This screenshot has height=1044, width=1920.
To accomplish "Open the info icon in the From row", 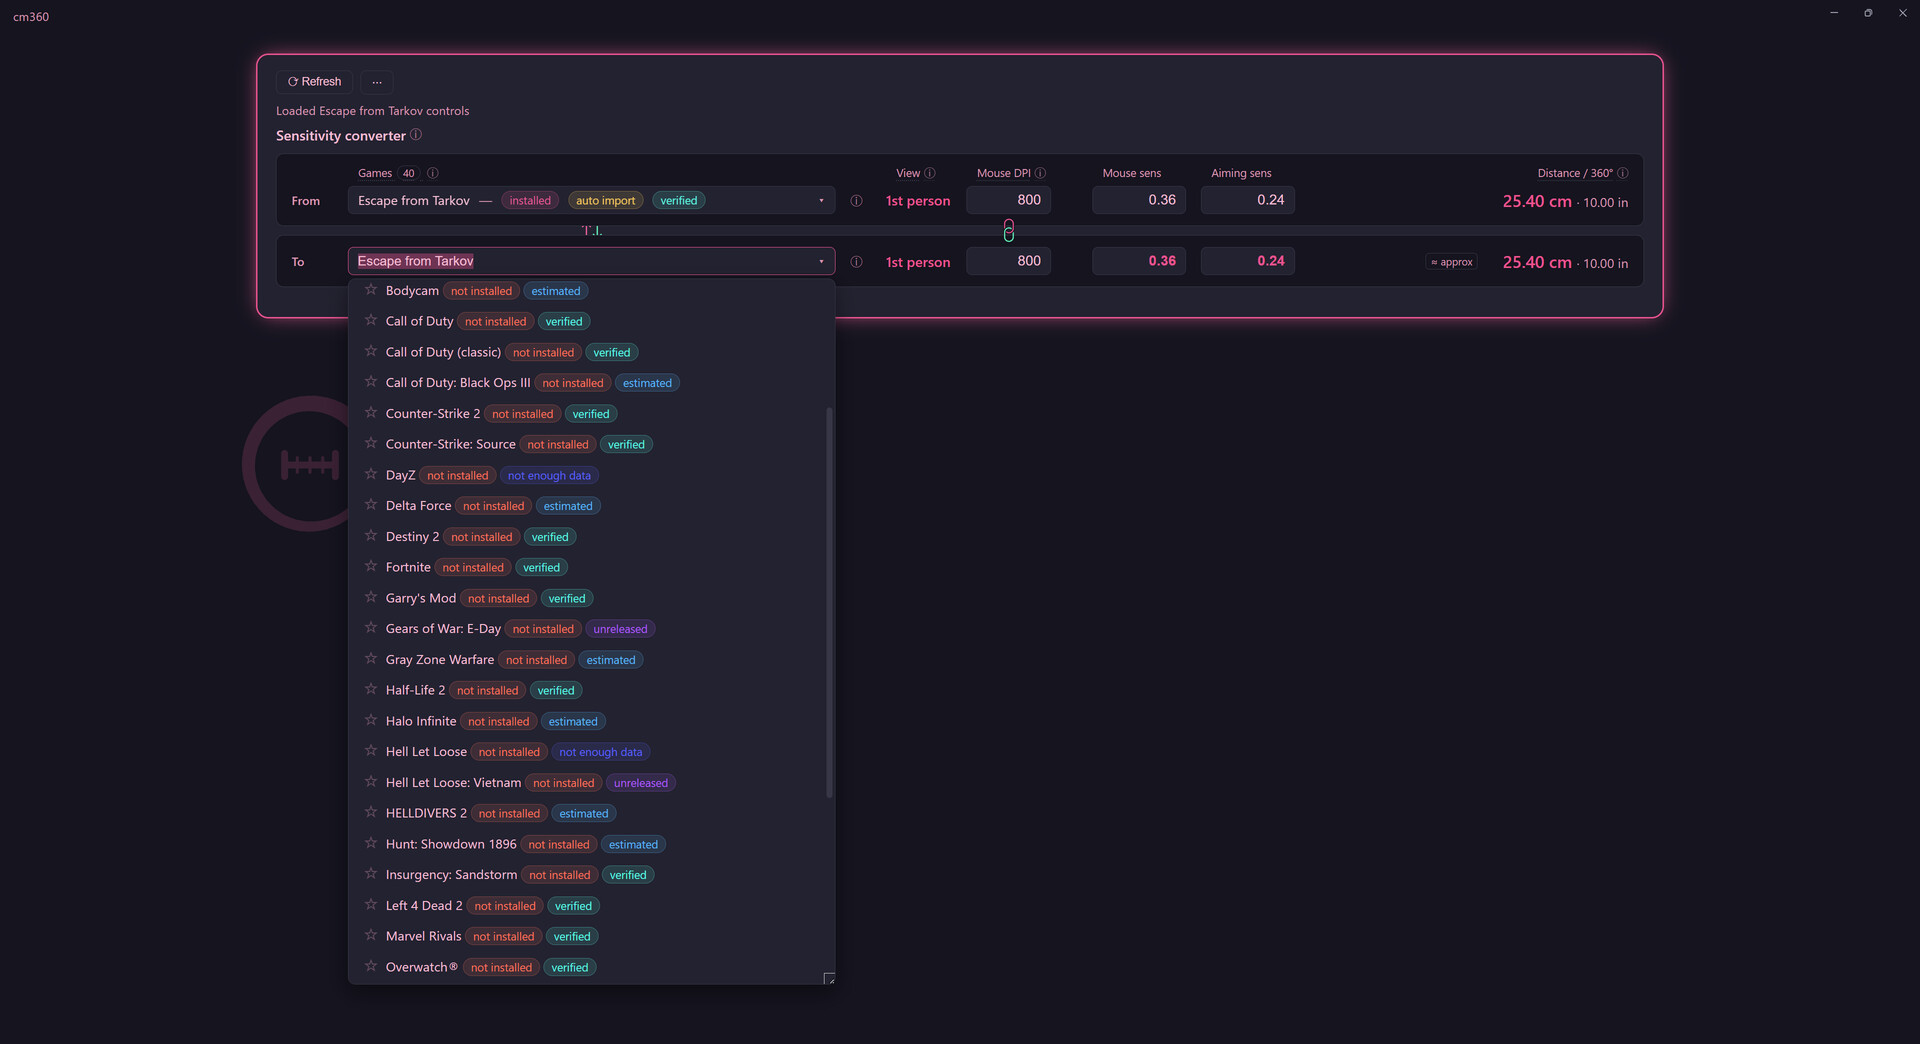I will coord(857,201).
